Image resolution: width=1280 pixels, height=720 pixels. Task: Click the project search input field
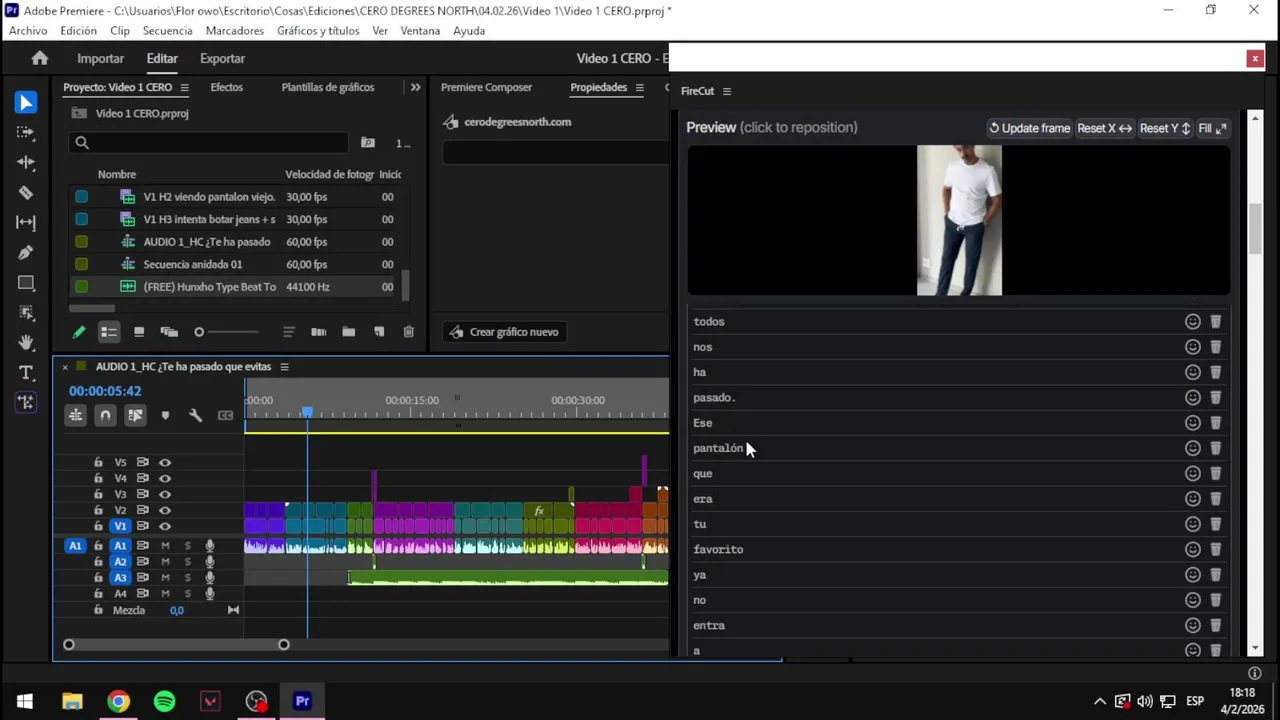[210, 143]
